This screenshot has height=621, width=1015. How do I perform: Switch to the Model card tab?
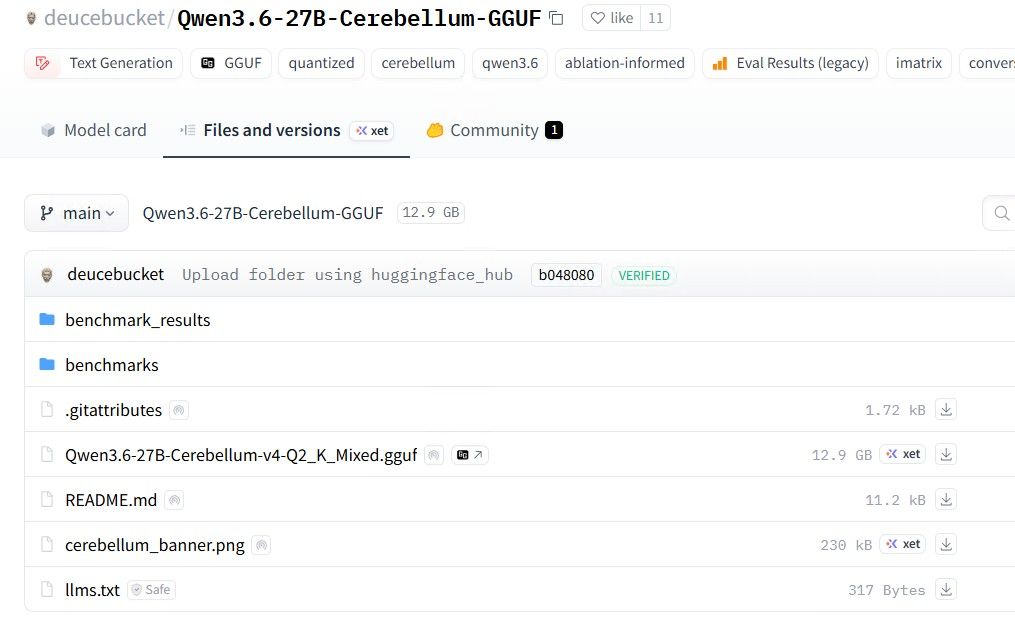point(94,130)
